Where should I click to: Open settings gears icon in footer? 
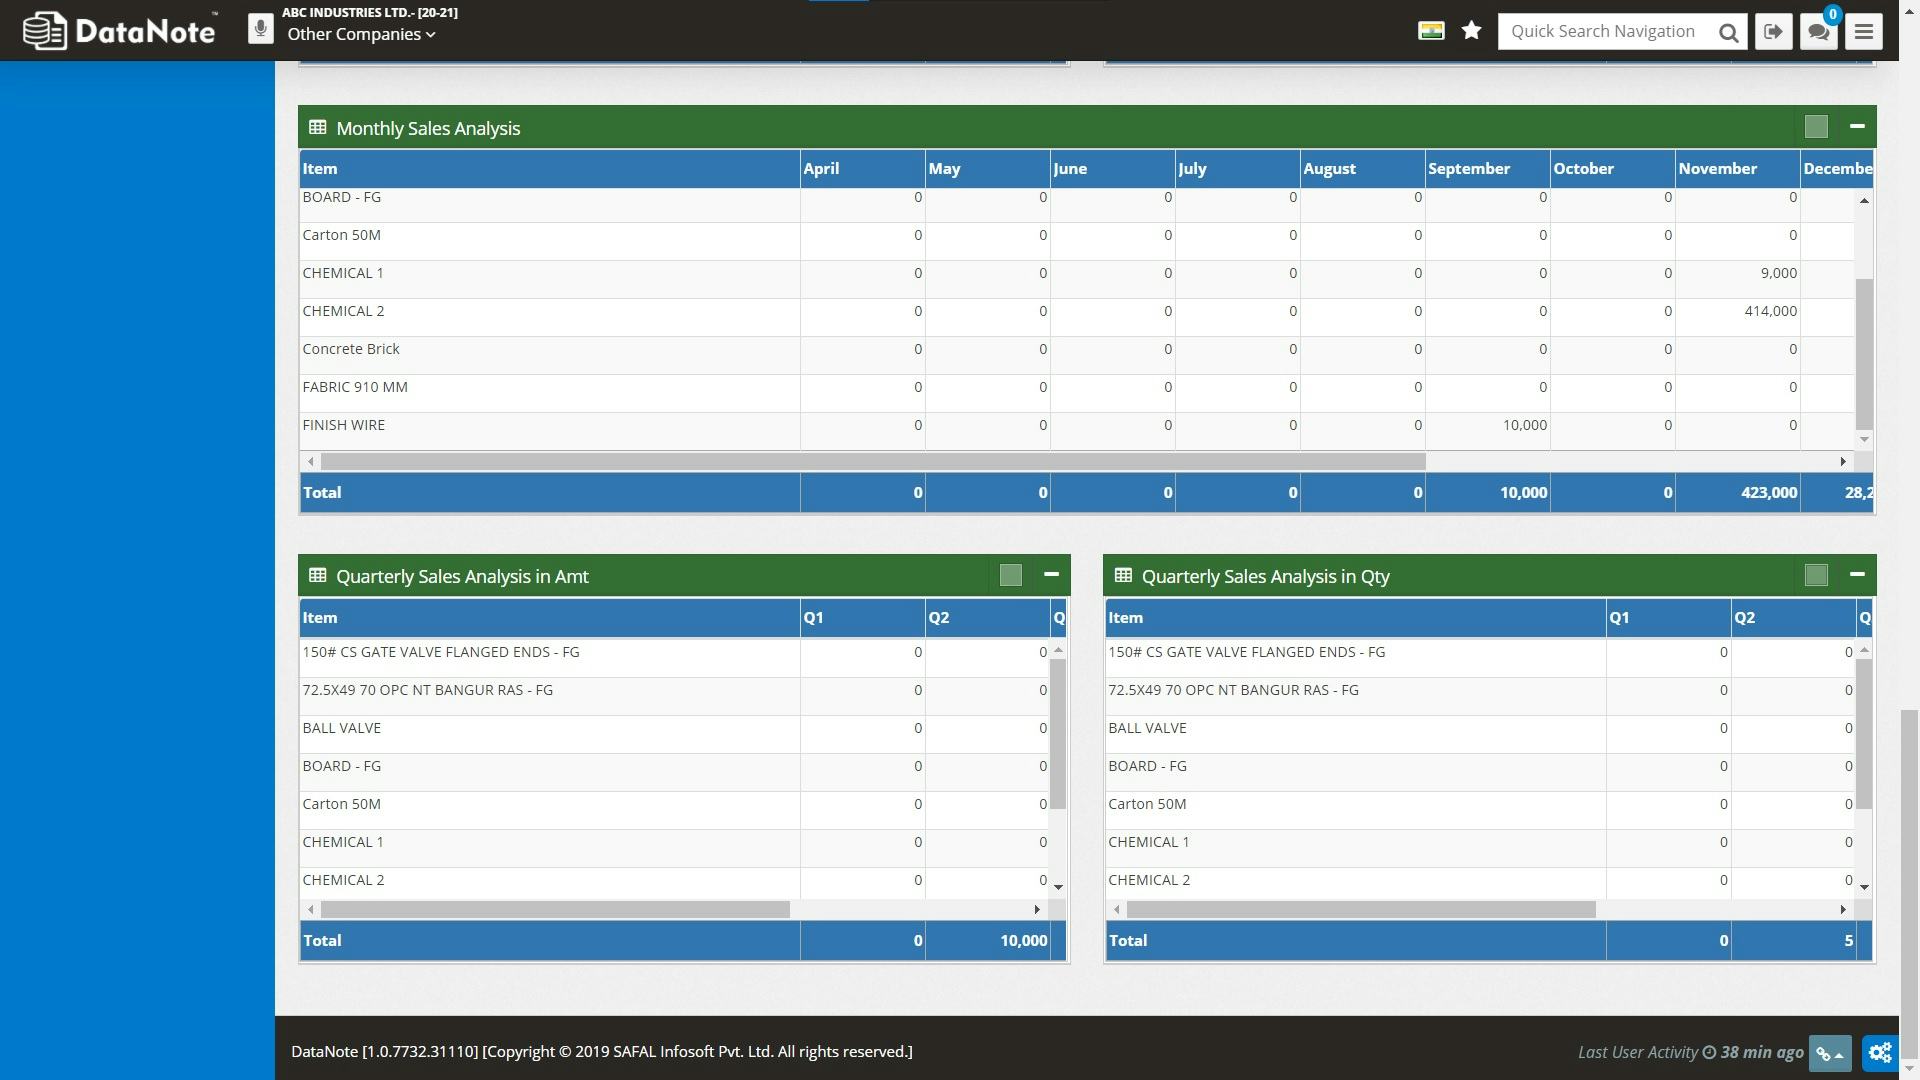pos(1880,1053)
